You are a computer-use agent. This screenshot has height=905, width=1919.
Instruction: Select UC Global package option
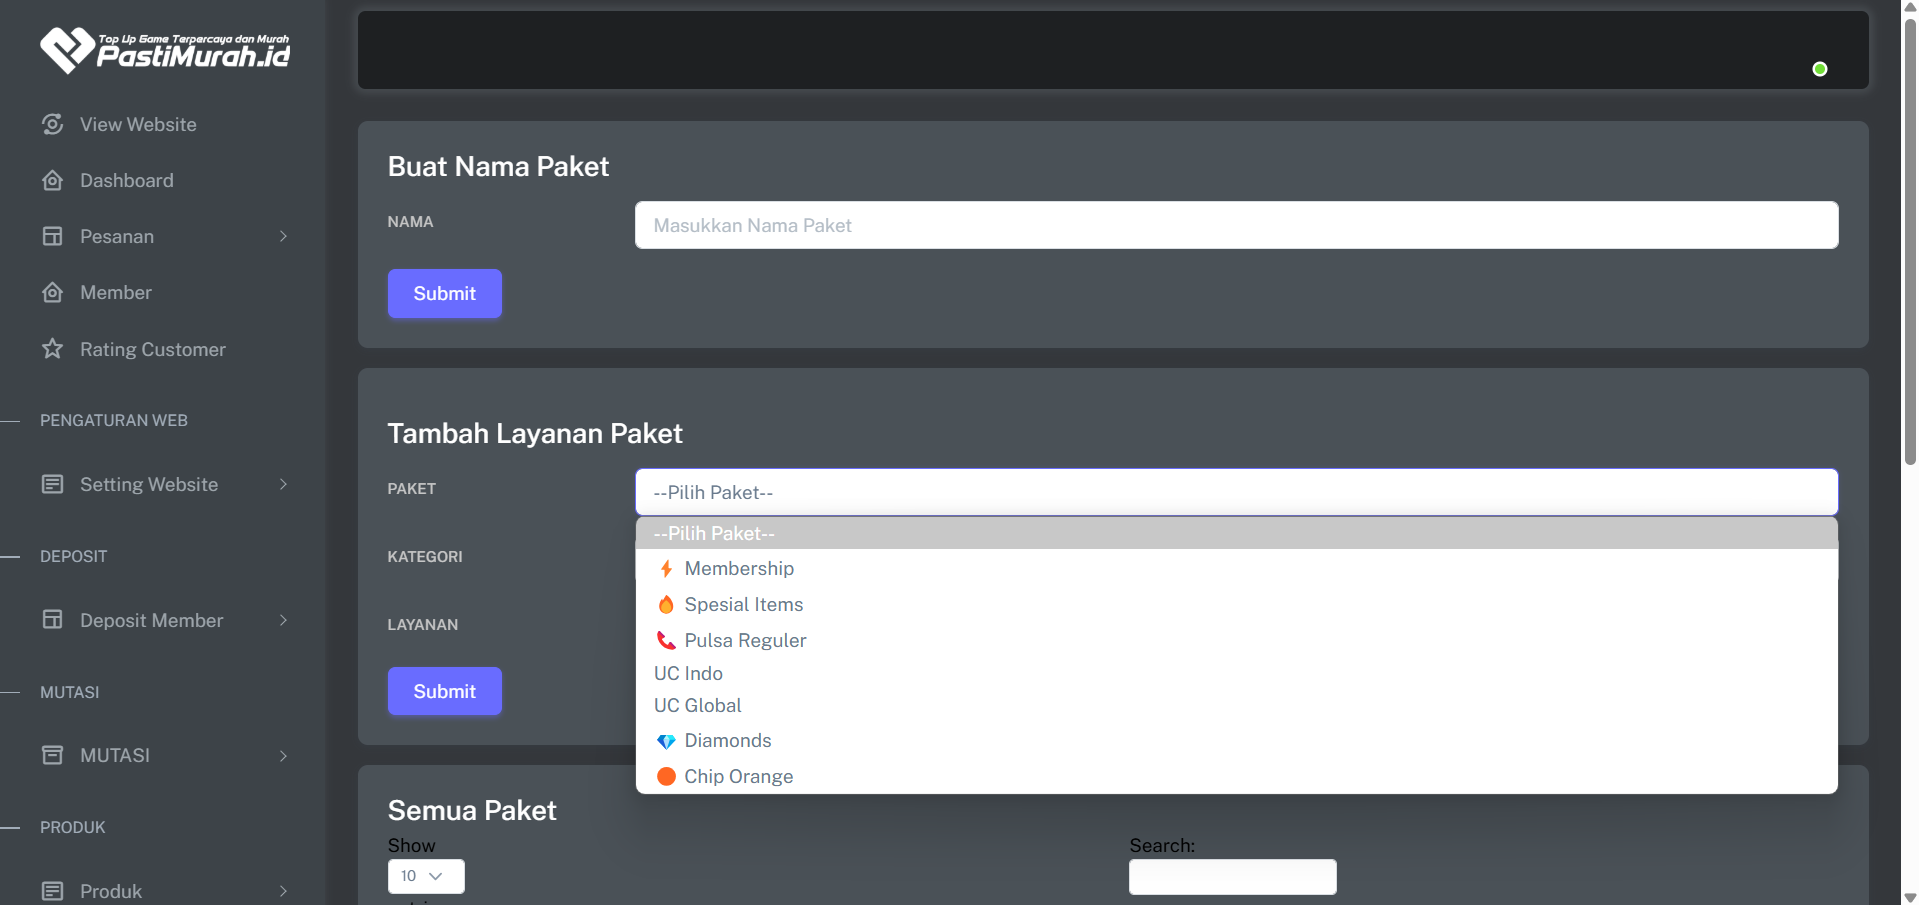(x=698, y=706)
